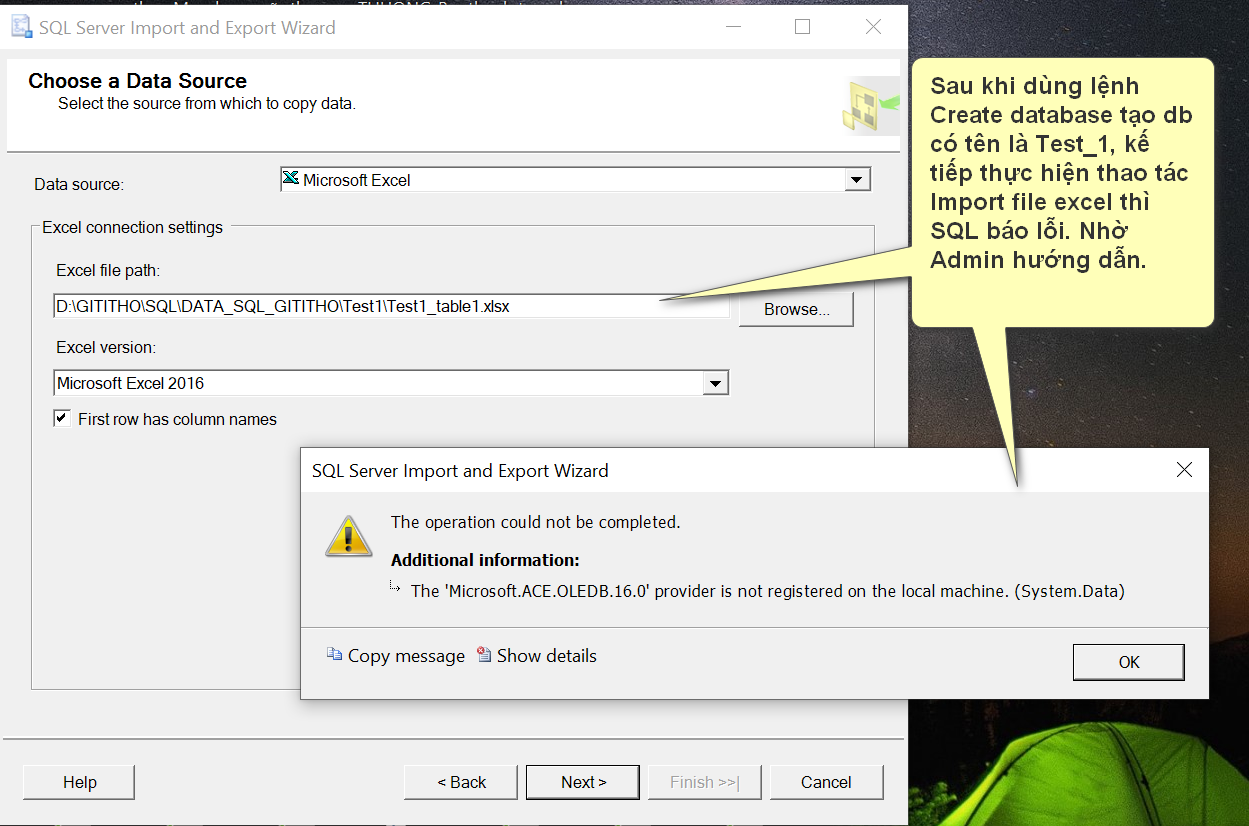This screenshot has width=1249, height=826.
Task: Expand the Excel version dropdown arrow
Action: 714,383
